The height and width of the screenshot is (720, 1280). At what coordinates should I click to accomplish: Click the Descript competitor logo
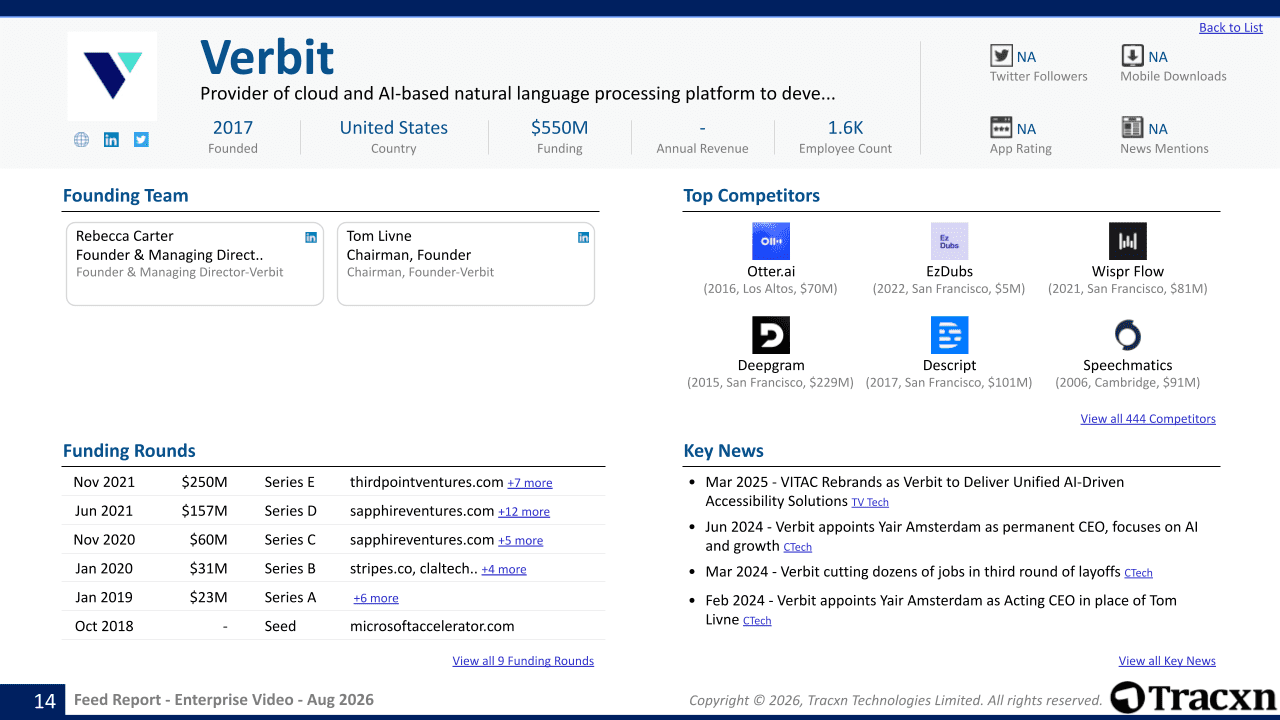[949, 335]
